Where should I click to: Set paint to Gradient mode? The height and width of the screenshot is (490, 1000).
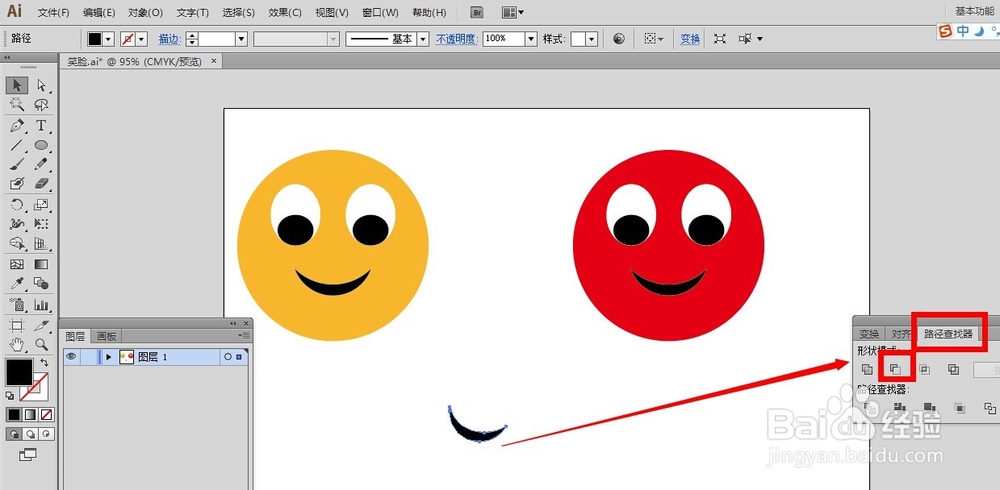(29, 415)
